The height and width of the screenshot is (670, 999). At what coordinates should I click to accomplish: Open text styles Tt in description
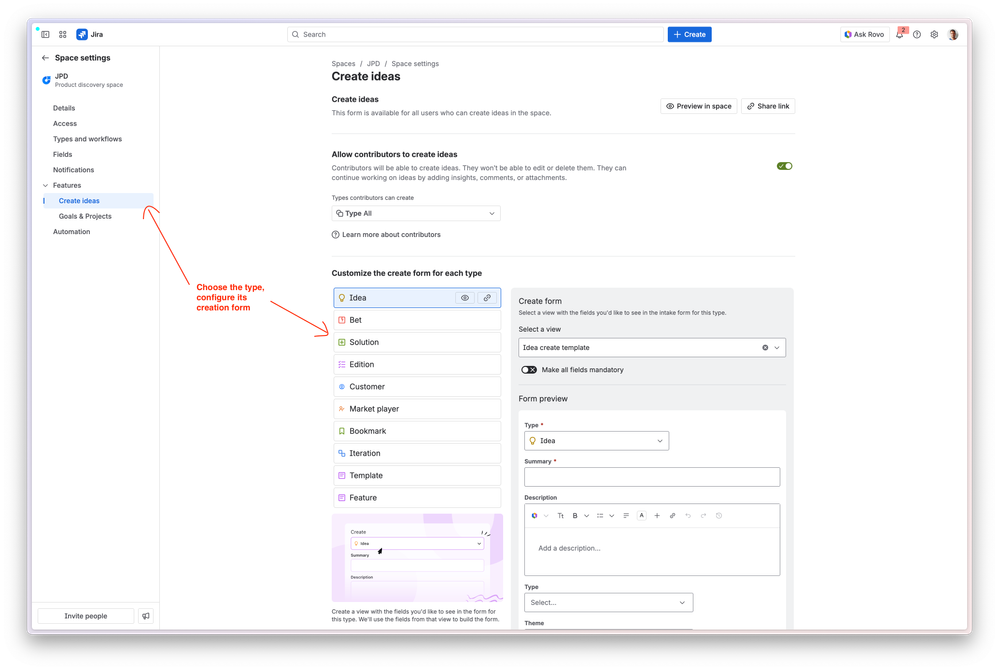tap(561, 516)
